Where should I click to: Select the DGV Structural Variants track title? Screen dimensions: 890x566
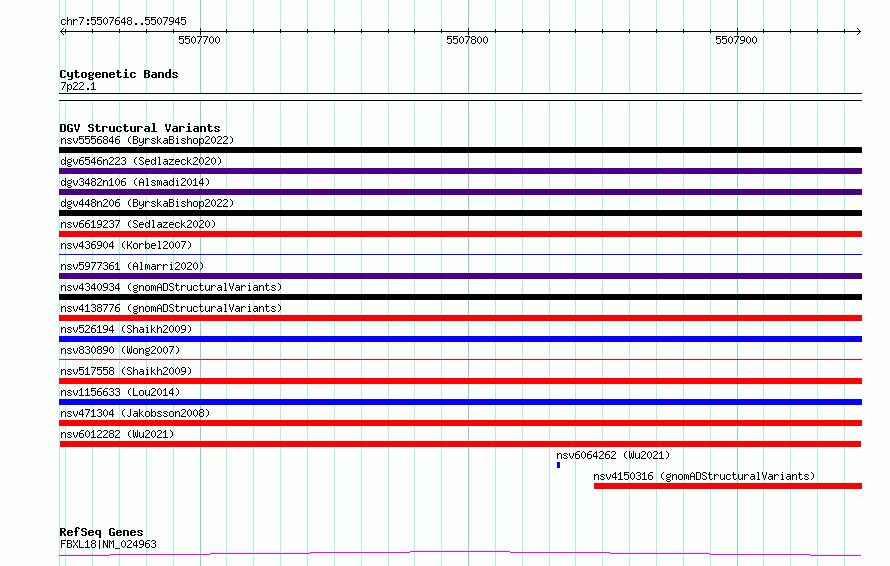pos(140,128)
